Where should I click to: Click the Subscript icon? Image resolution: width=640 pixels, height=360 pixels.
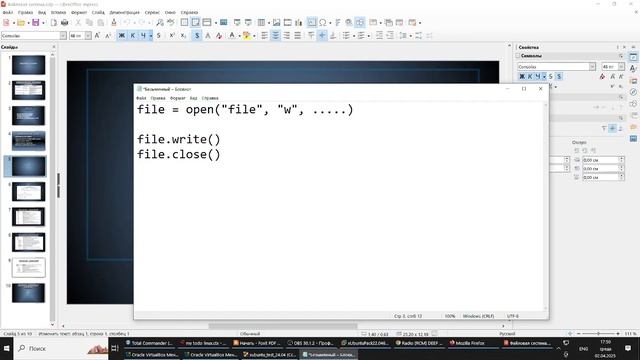pyautogui.click(x=183, y=36)
